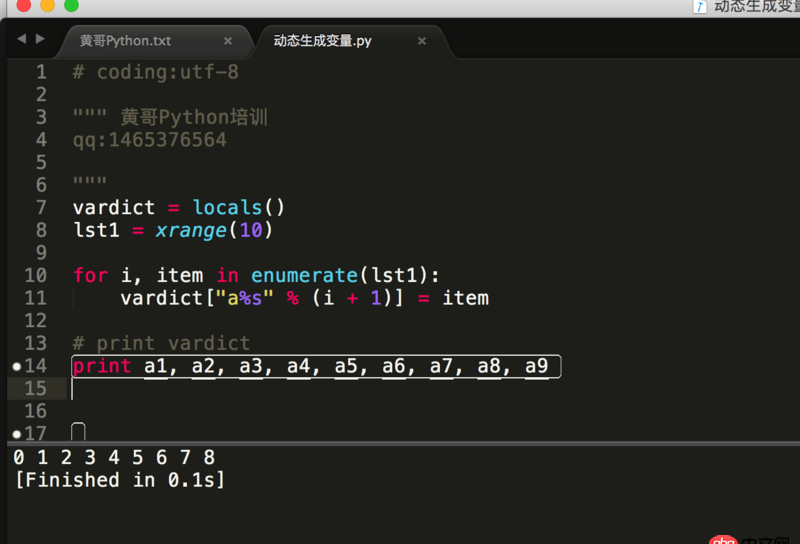Click the document icon in title bar
Screen dimensions: 800x544
(x=700, y=6)
